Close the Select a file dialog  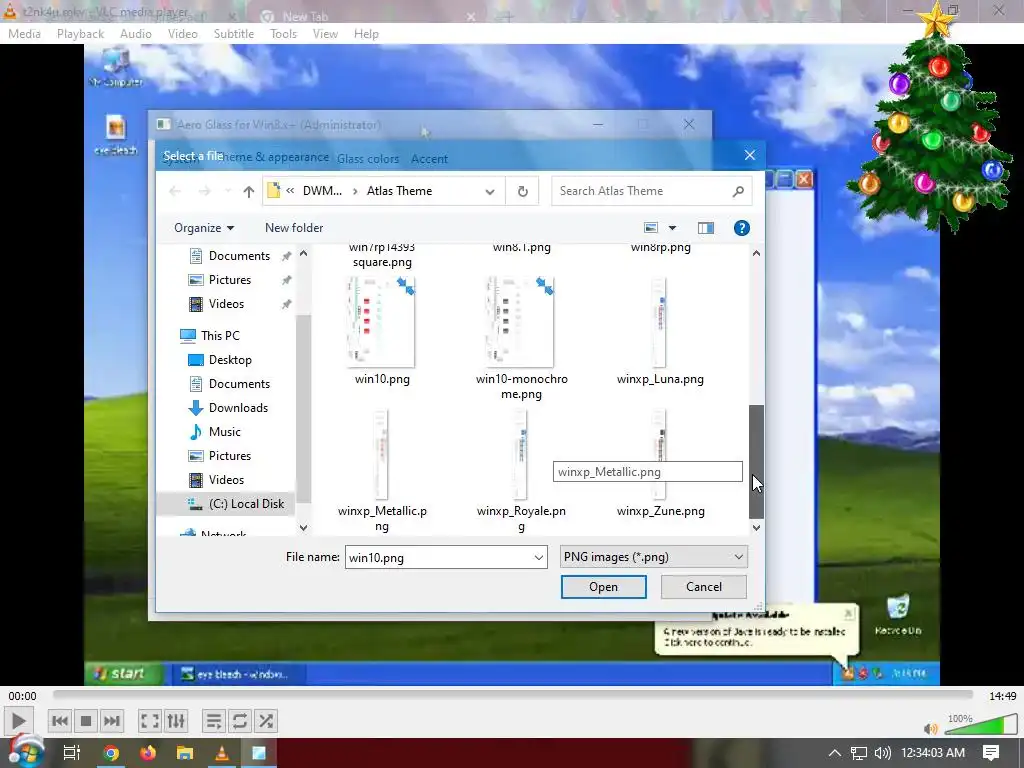750,155
